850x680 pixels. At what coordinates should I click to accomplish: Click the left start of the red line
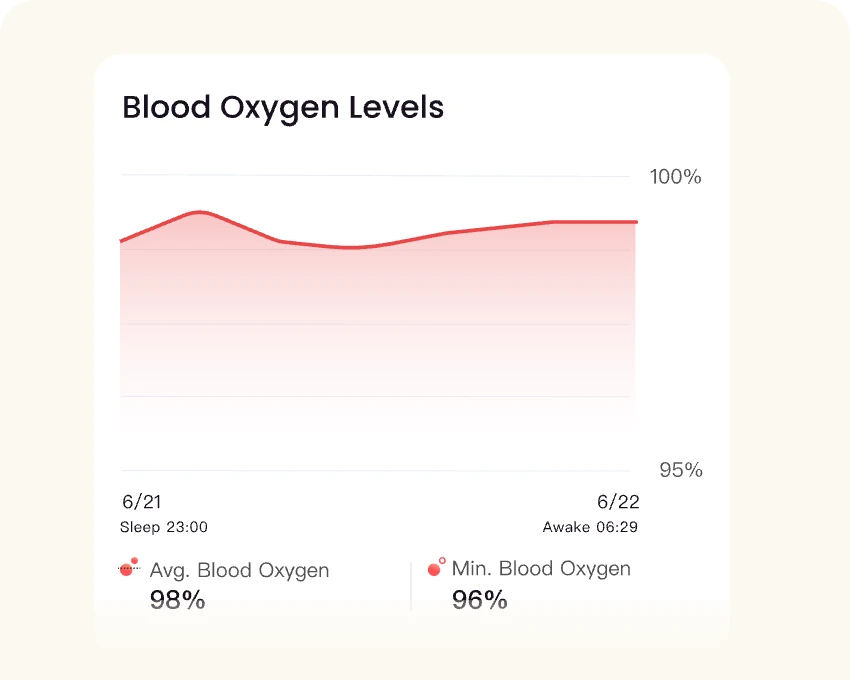coord(122,241)
